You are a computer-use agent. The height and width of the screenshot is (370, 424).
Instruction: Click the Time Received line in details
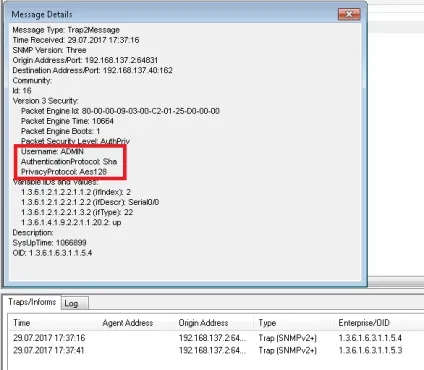point(76,40)
